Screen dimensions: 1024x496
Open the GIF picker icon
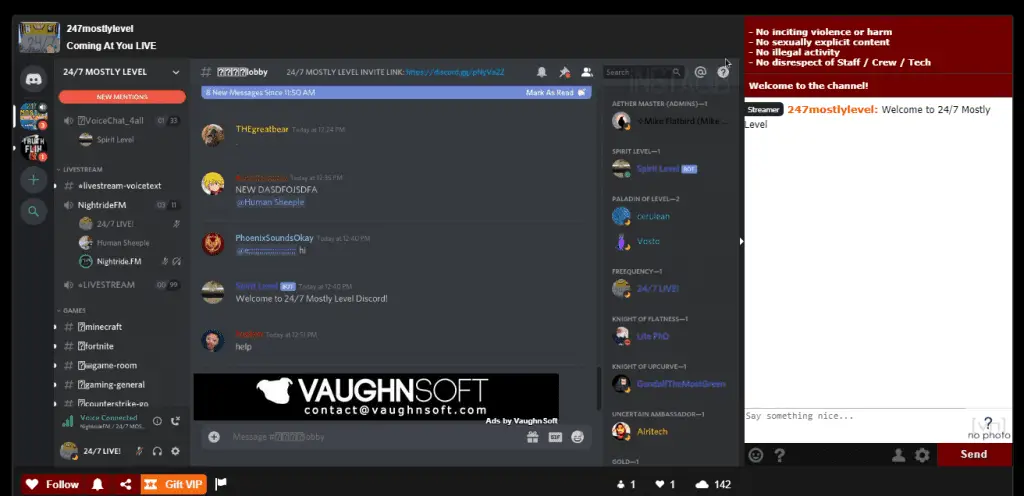pyautogui.click(x=555, y=437)
